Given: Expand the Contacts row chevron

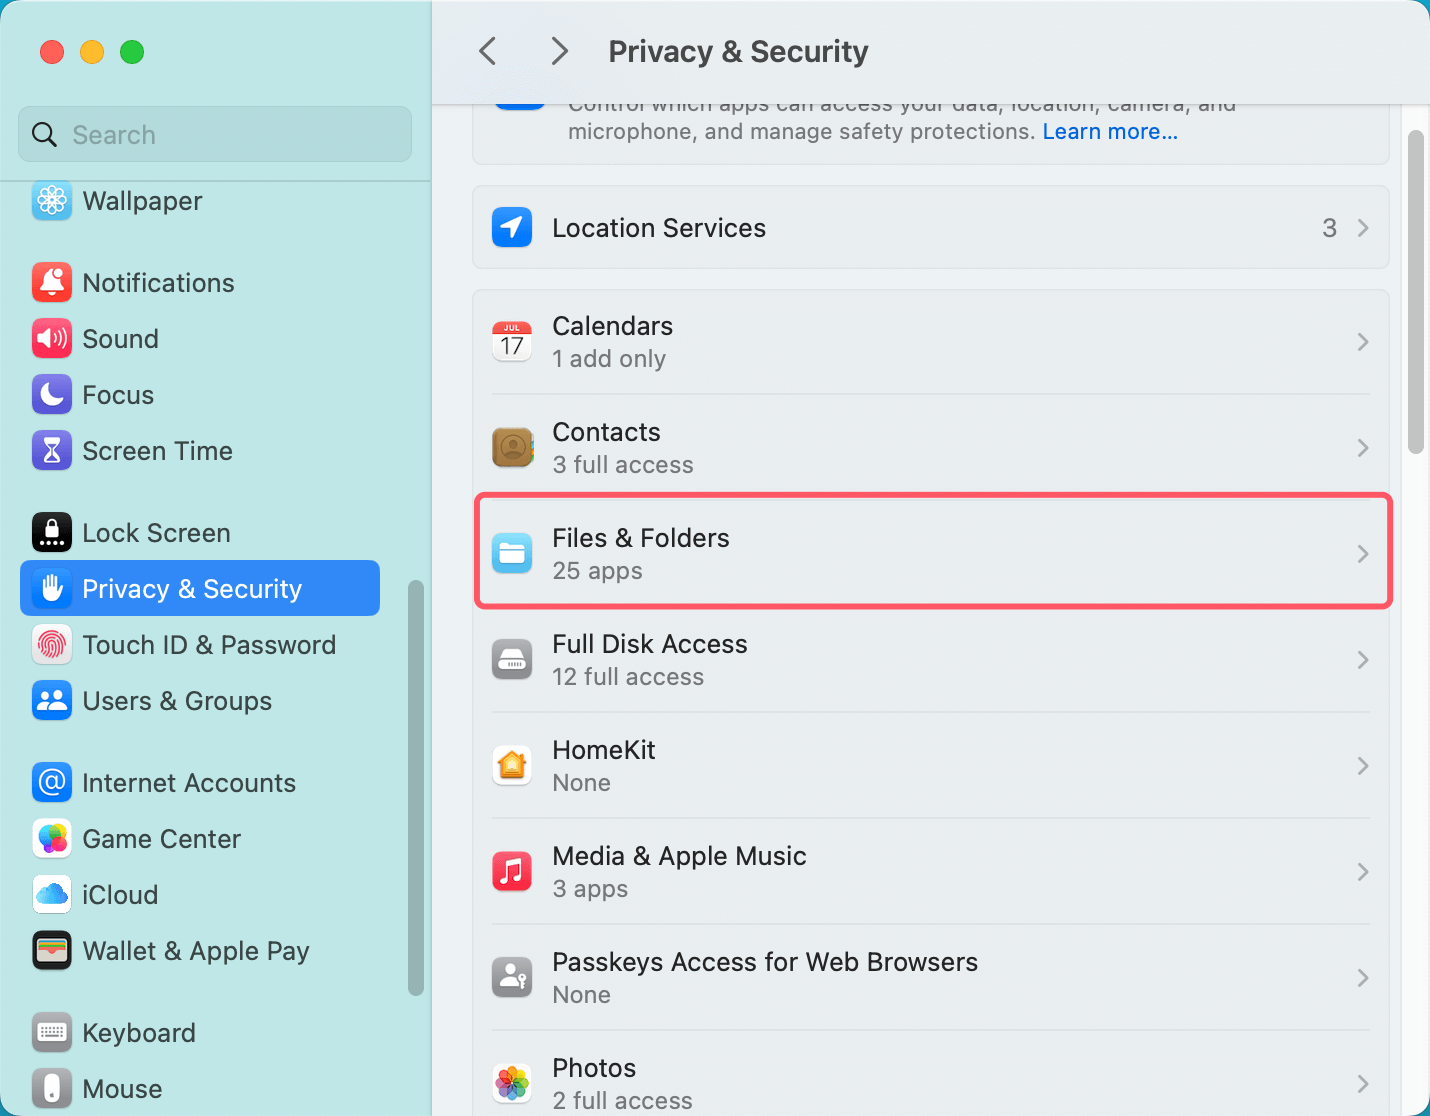Looking at the screenshot, I should pos(1362,447).
